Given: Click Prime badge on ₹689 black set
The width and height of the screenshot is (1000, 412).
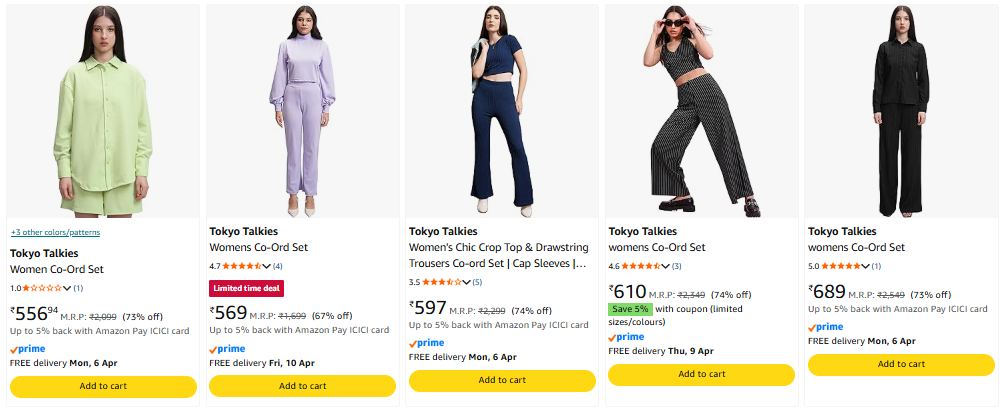Looking at the screenshot, I should tap(827, 327).
